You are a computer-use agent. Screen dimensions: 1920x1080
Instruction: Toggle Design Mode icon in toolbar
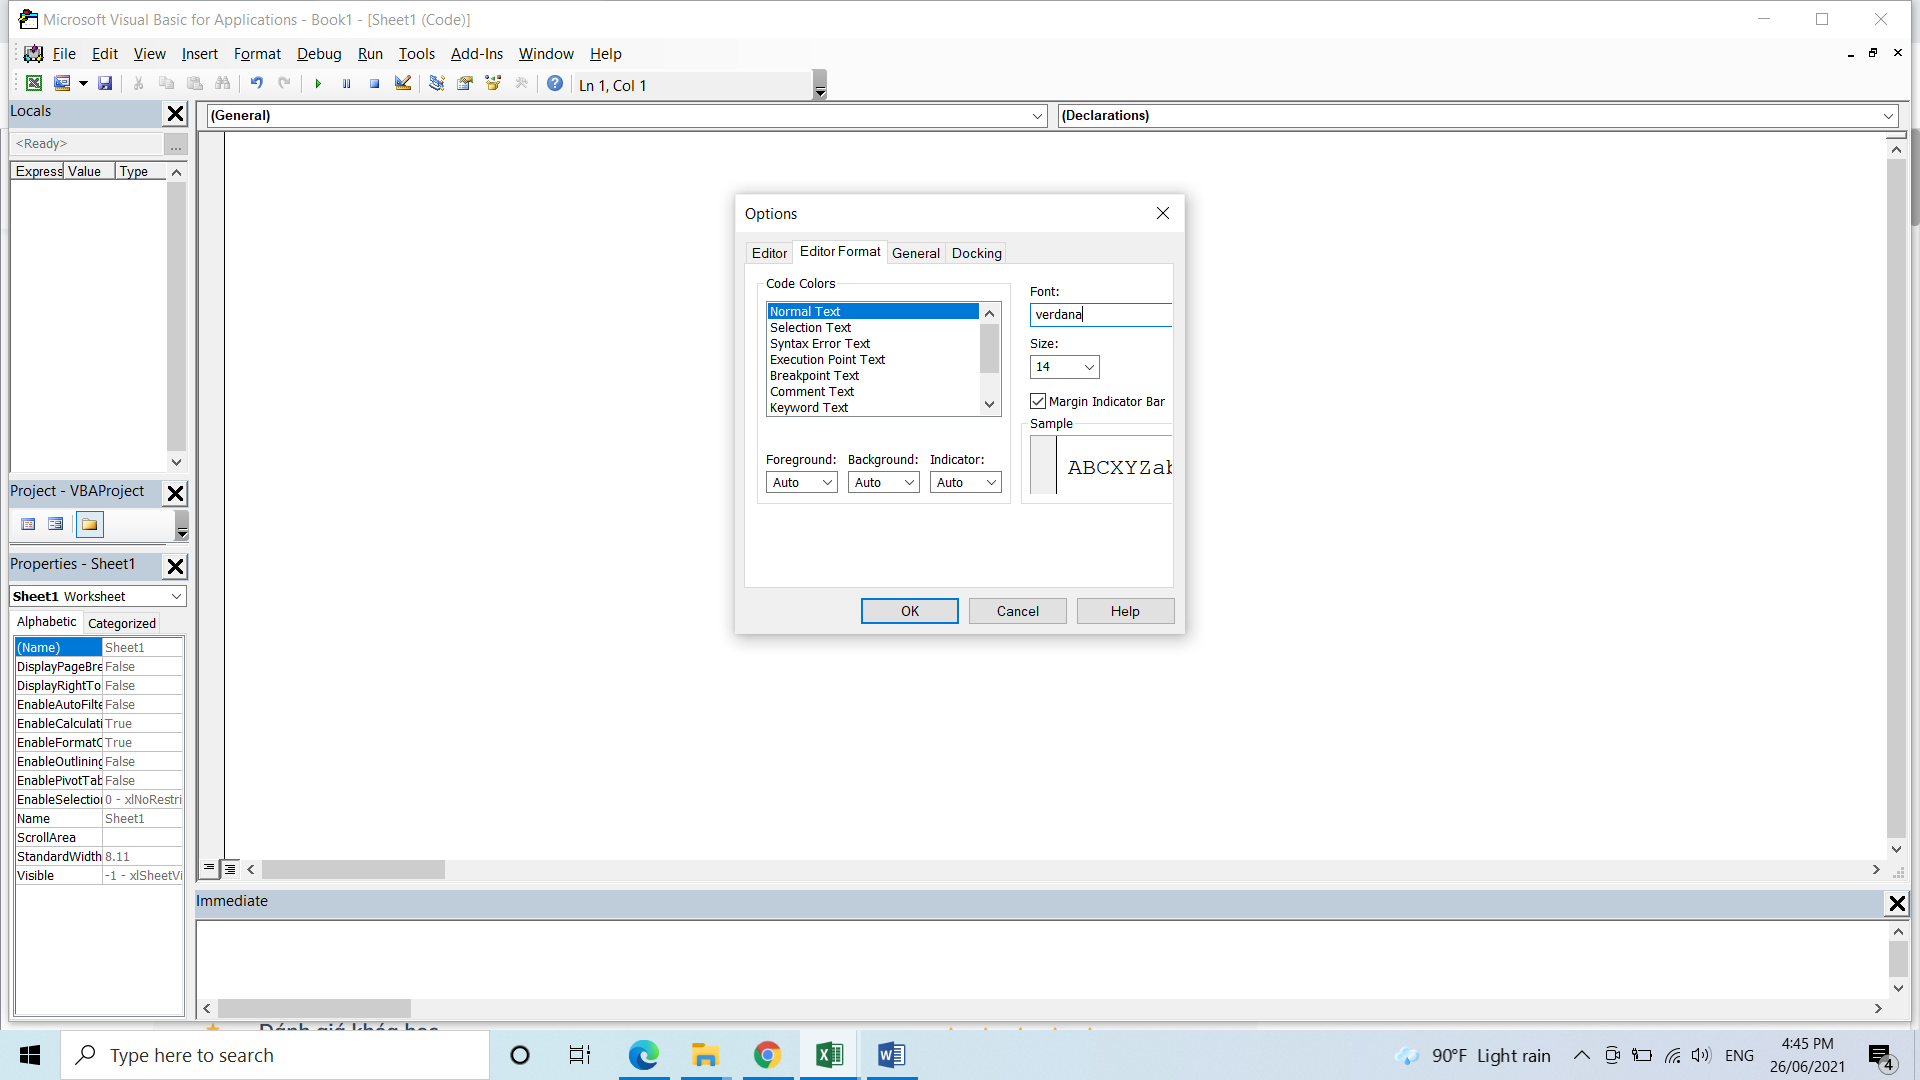pos(403,84)
